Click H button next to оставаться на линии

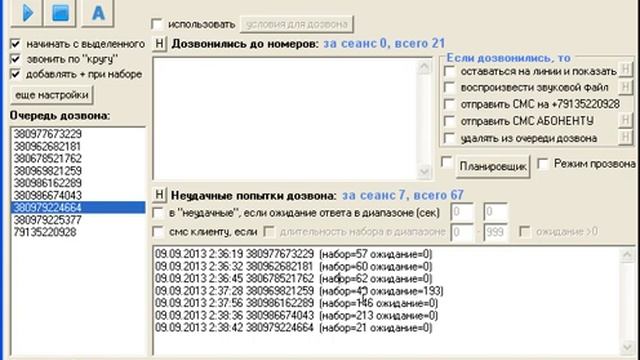(x=625, y=69)
